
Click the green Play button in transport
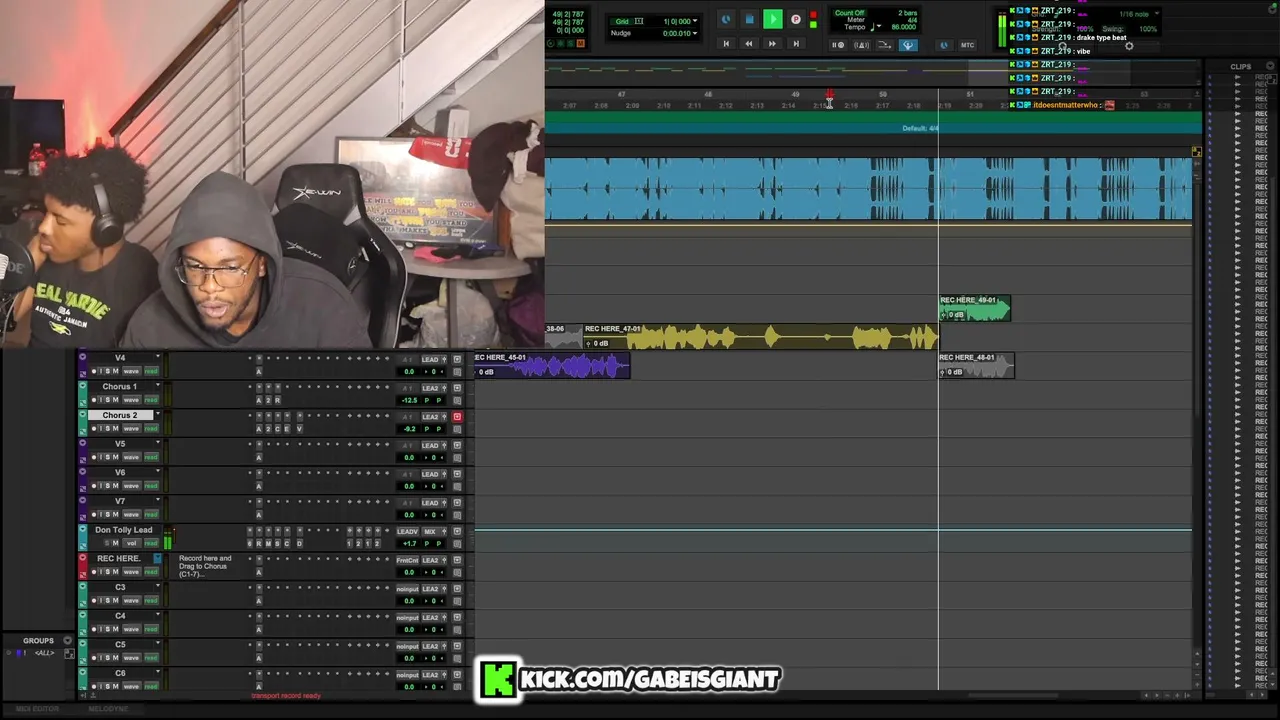coord(773,19)
